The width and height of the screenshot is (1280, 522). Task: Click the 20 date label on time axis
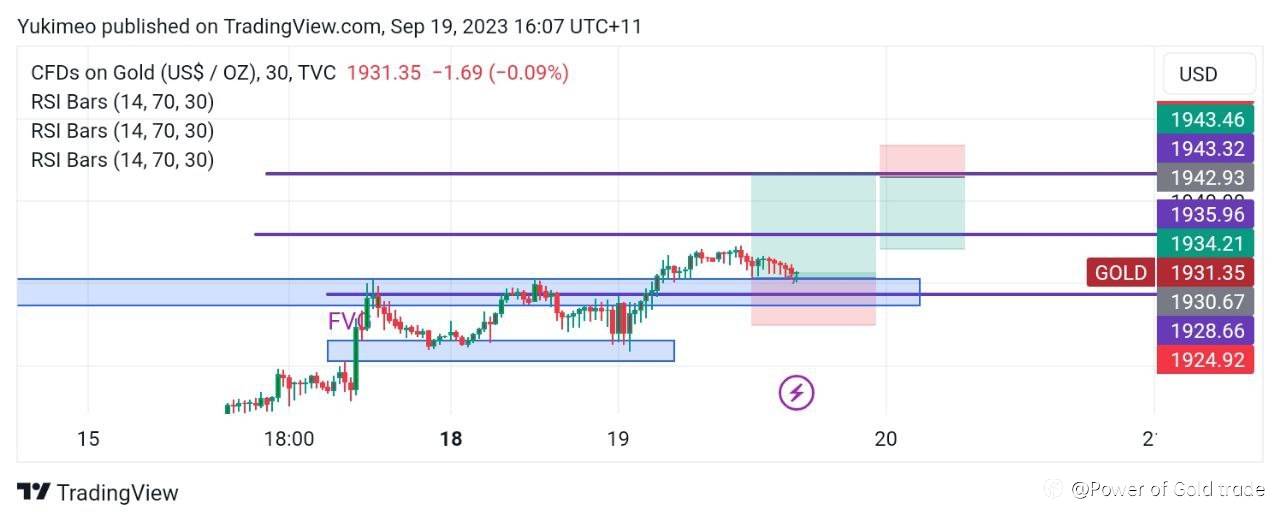pyautogui.click(x=885, y=438)
